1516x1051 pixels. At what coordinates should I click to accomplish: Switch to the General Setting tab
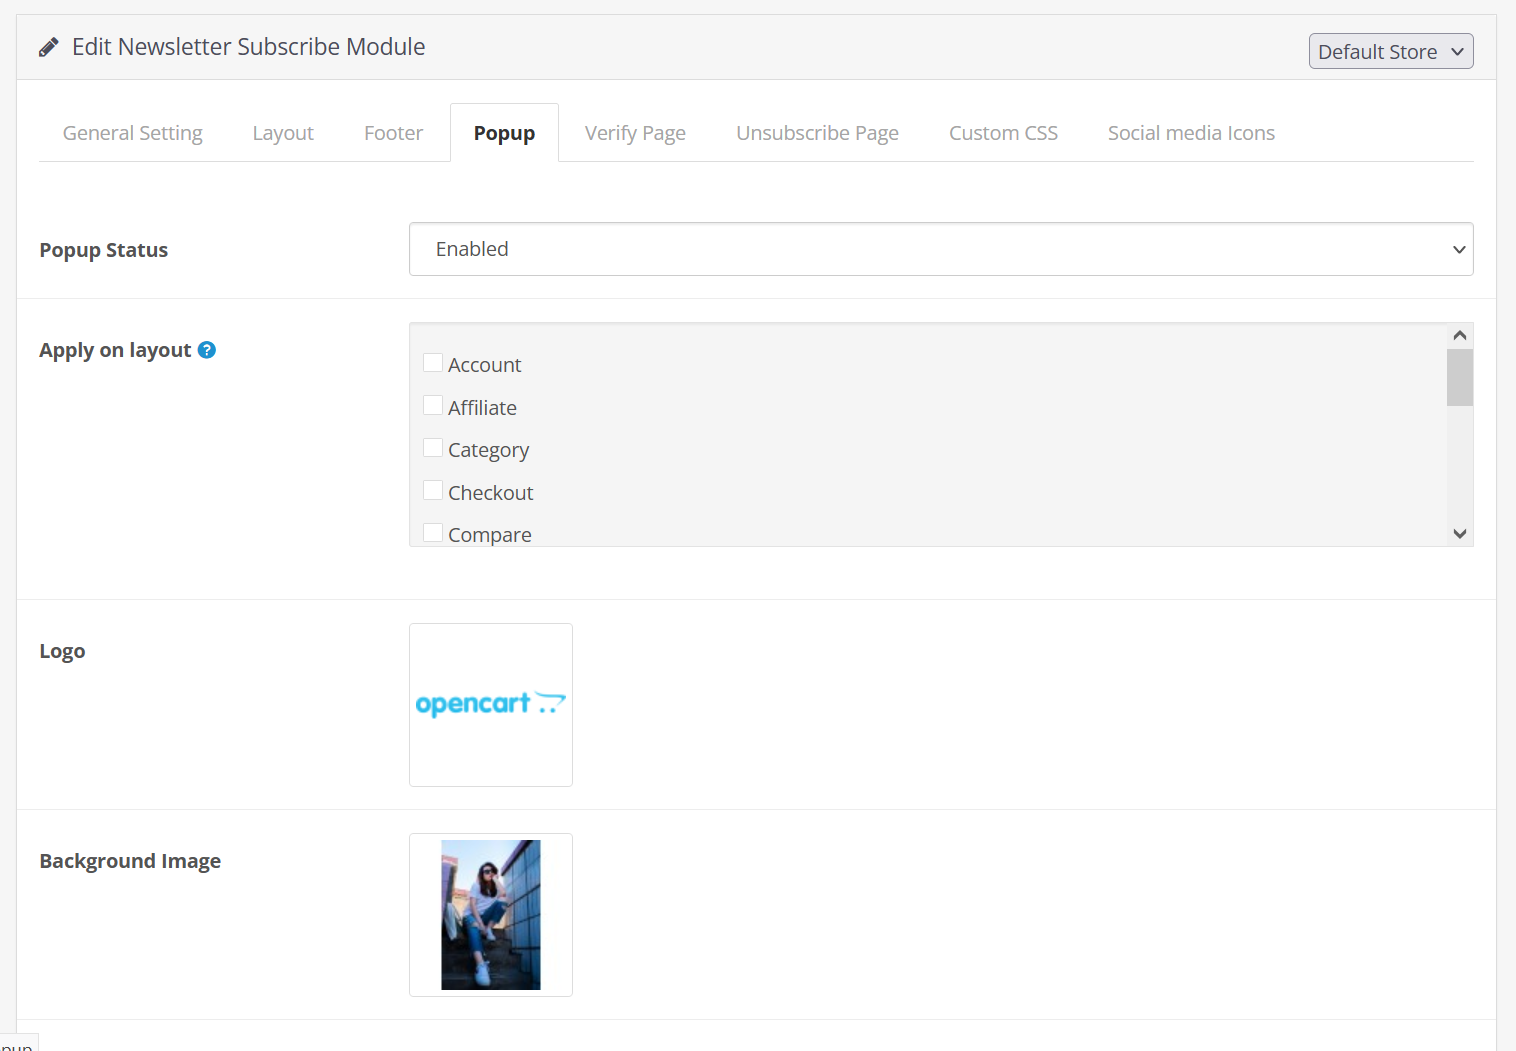133,133
